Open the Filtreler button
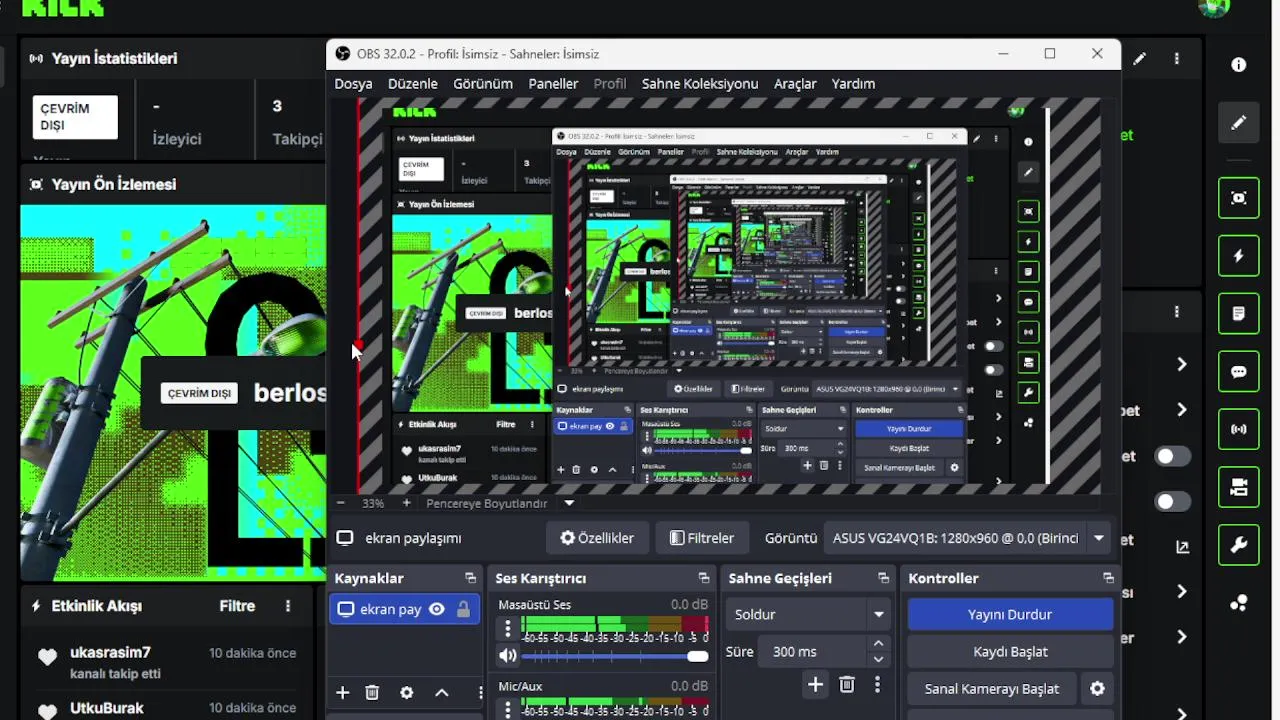This screenshot has width=1280, height=720. coord(702,538)
